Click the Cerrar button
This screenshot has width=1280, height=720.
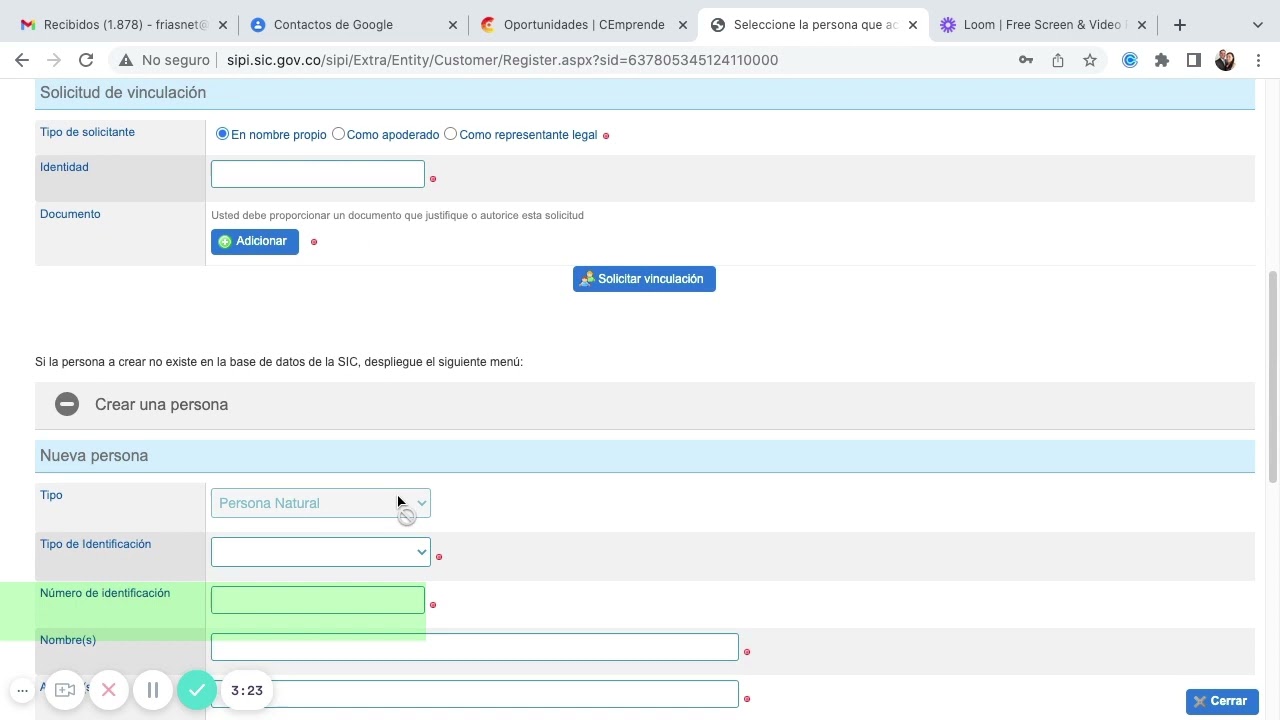tap(1222, 701)
